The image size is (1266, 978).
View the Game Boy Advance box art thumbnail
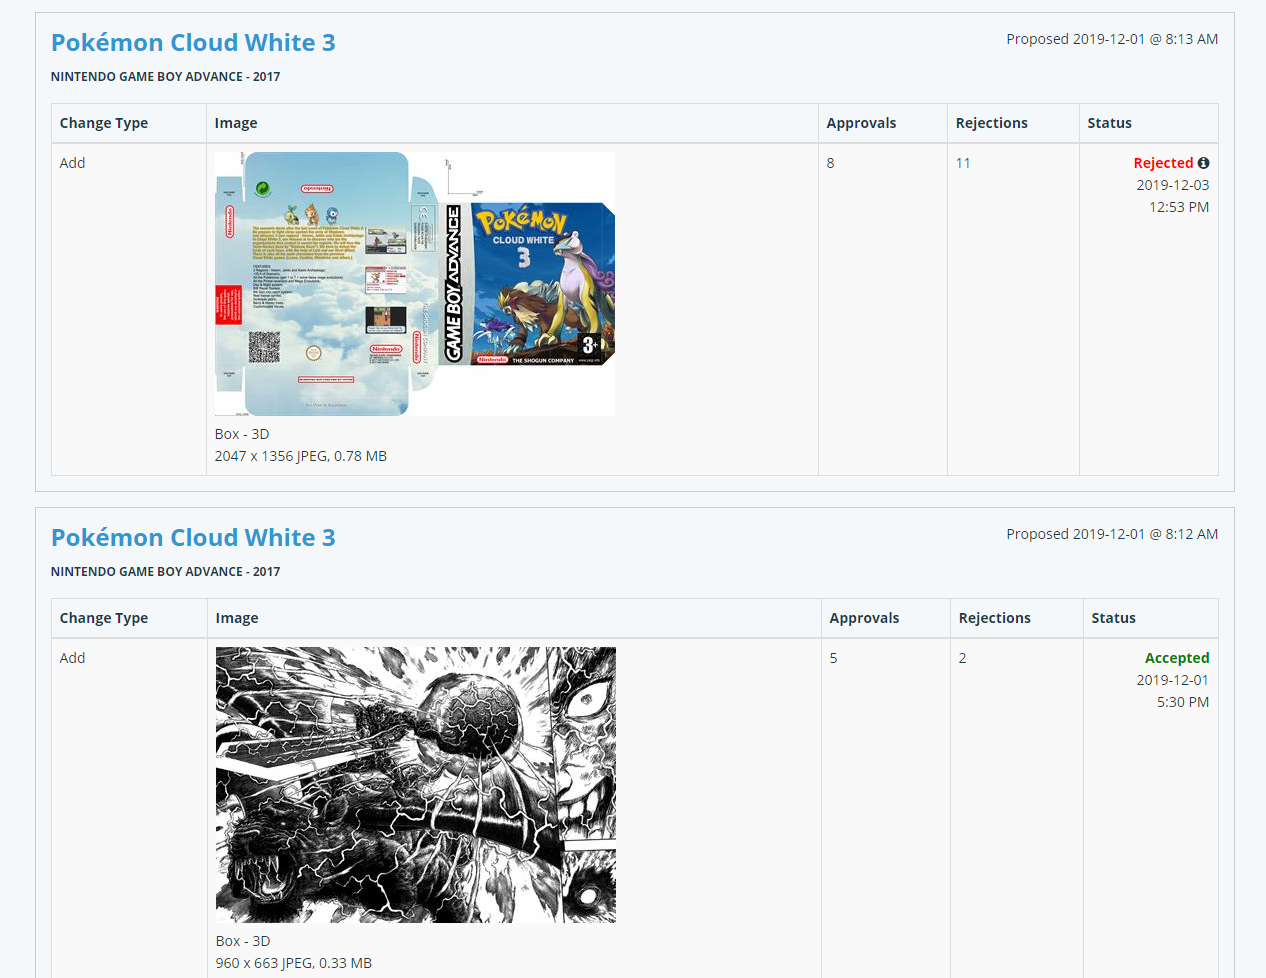(x=415, y=284)
